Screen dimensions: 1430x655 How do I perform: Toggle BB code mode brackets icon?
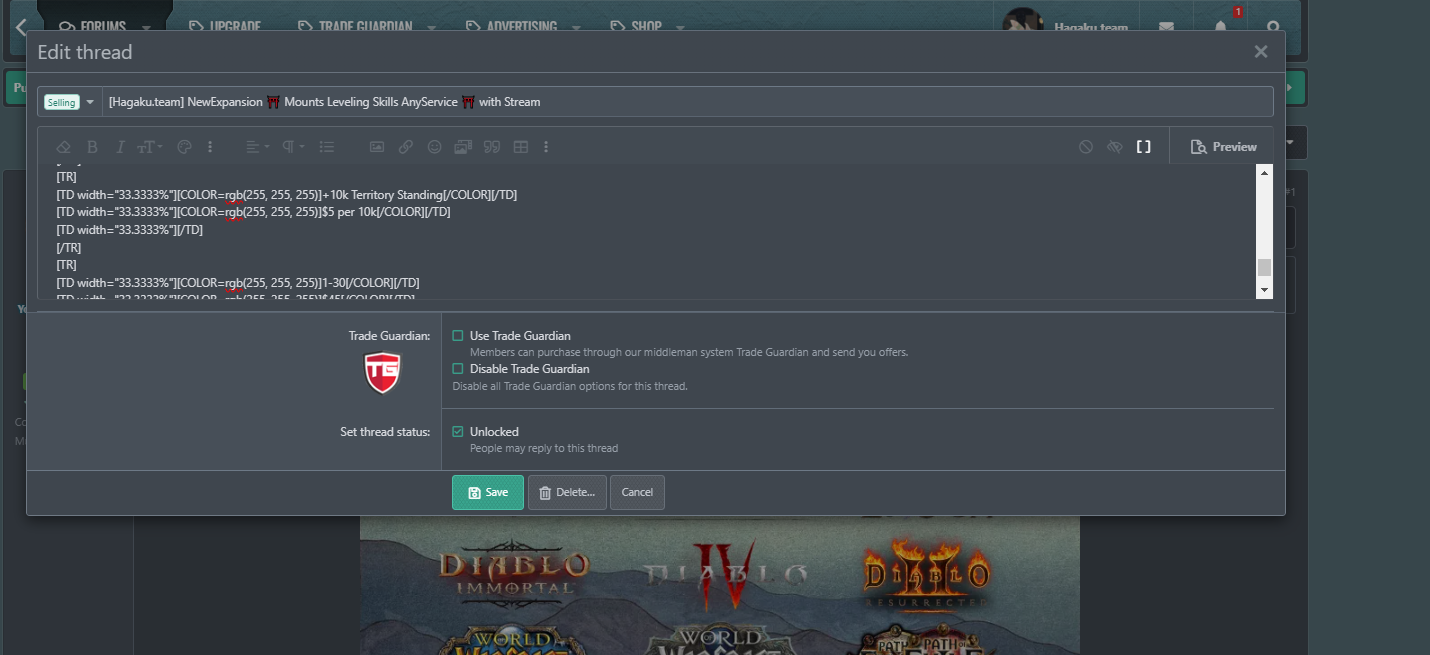1143,147
